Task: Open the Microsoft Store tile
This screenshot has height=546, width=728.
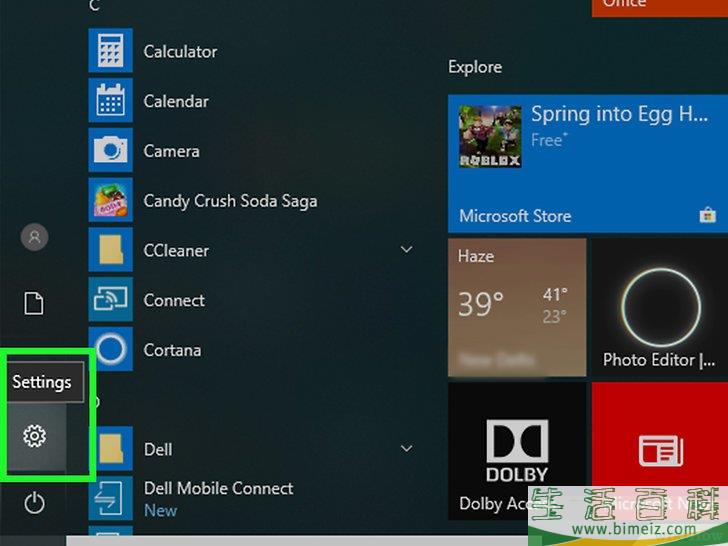Action: click(588, 163)
